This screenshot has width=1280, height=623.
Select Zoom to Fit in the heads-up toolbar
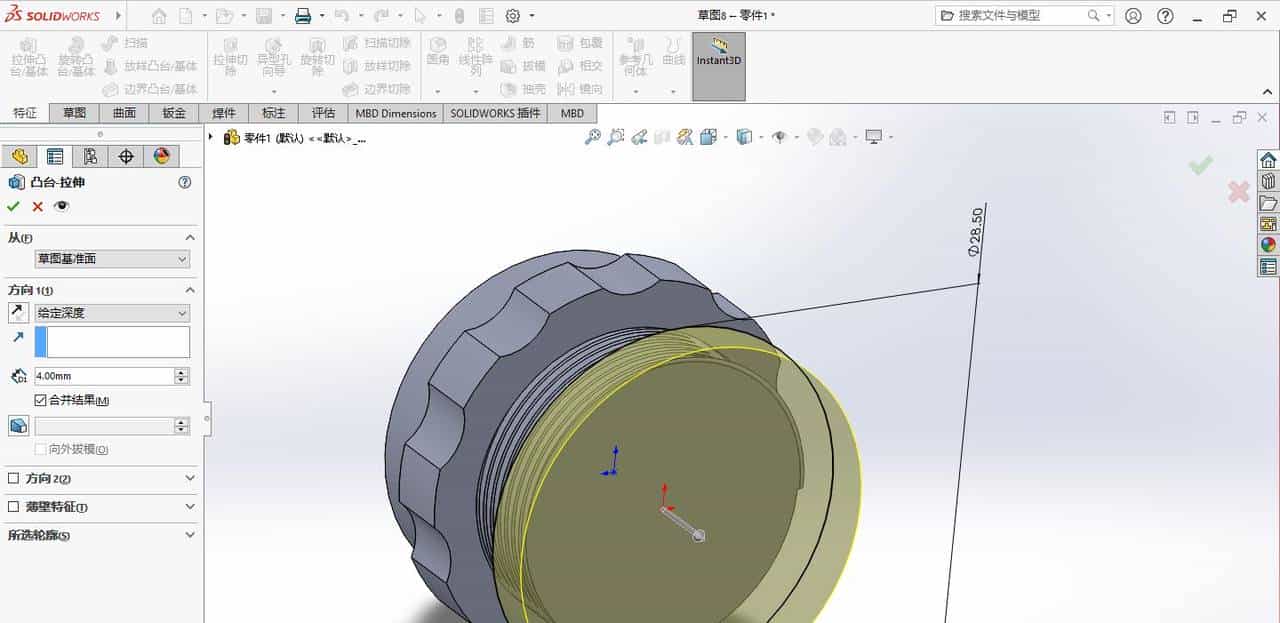594,136
